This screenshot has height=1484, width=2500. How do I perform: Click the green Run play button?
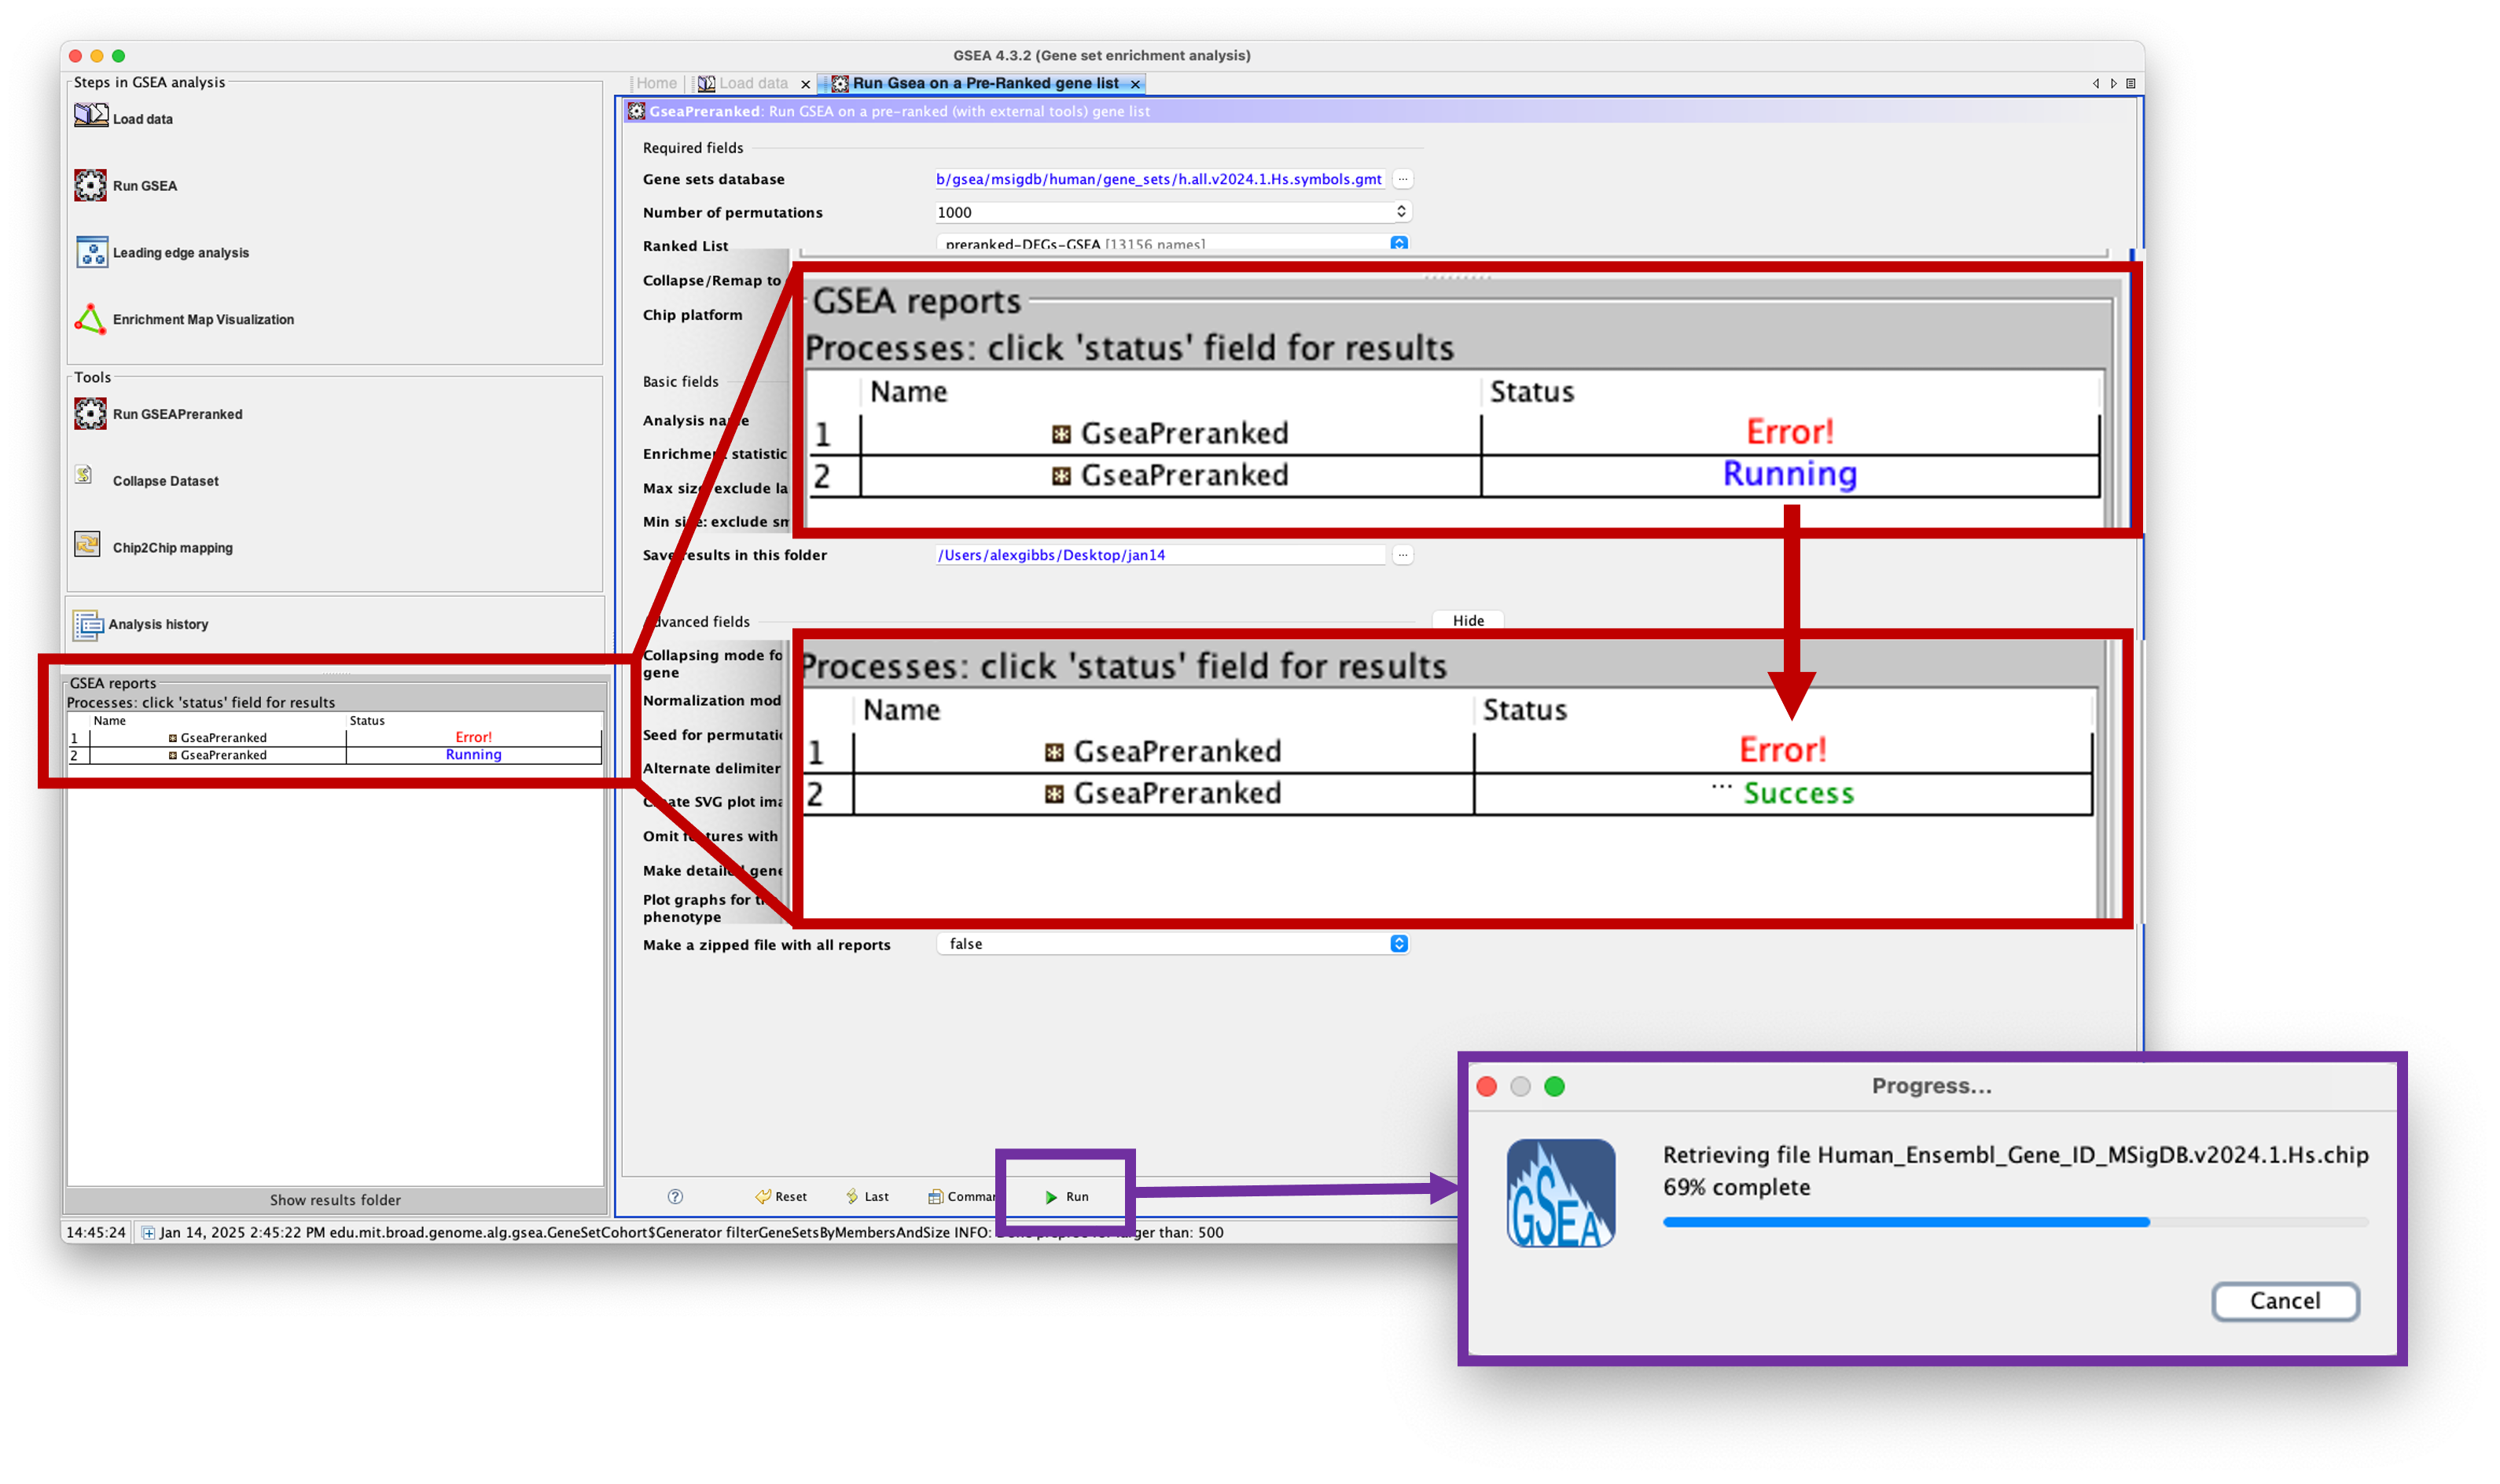click(1066, 1196)
